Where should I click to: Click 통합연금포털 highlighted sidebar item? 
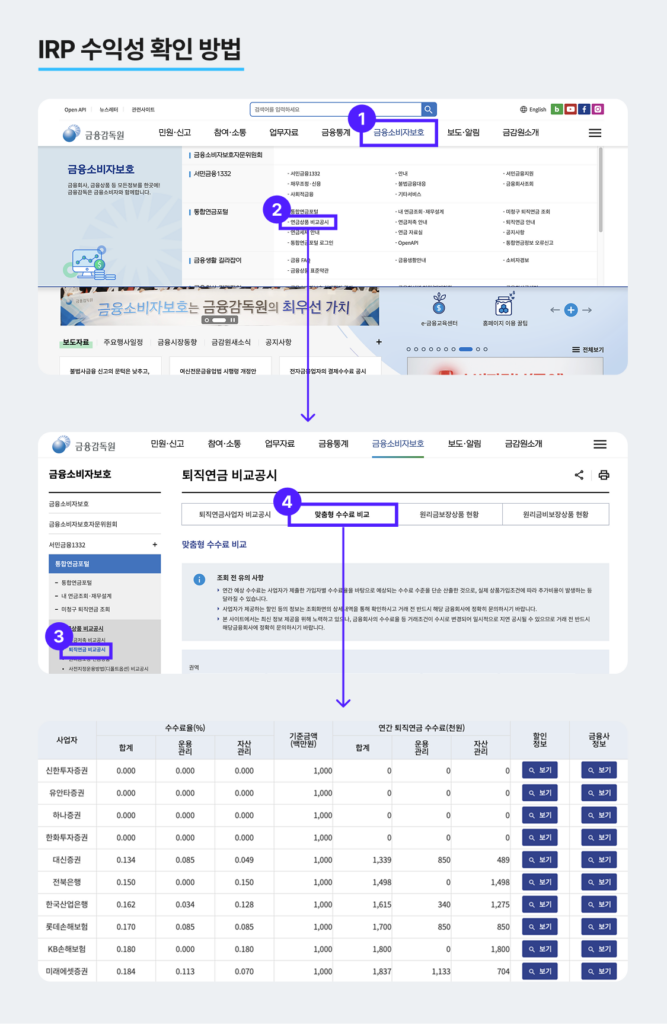pyautogui.click(x=105, y=564)
